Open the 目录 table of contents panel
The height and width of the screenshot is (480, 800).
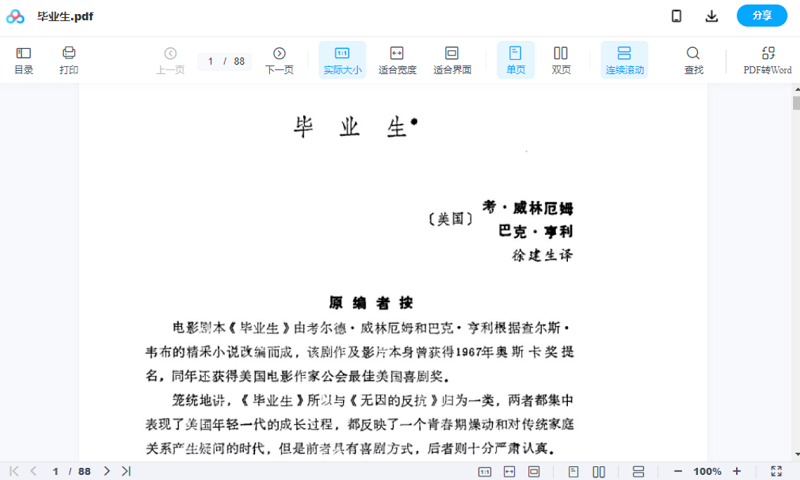click(23, 60)
